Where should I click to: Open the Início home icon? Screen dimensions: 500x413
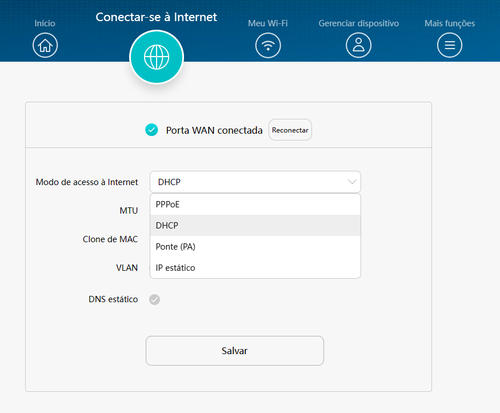[x=45, y=45]
